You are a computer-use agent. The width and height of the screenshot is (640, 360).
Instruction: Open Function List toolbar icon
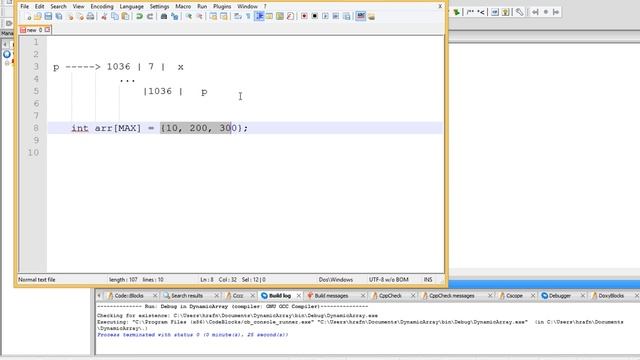290,16
